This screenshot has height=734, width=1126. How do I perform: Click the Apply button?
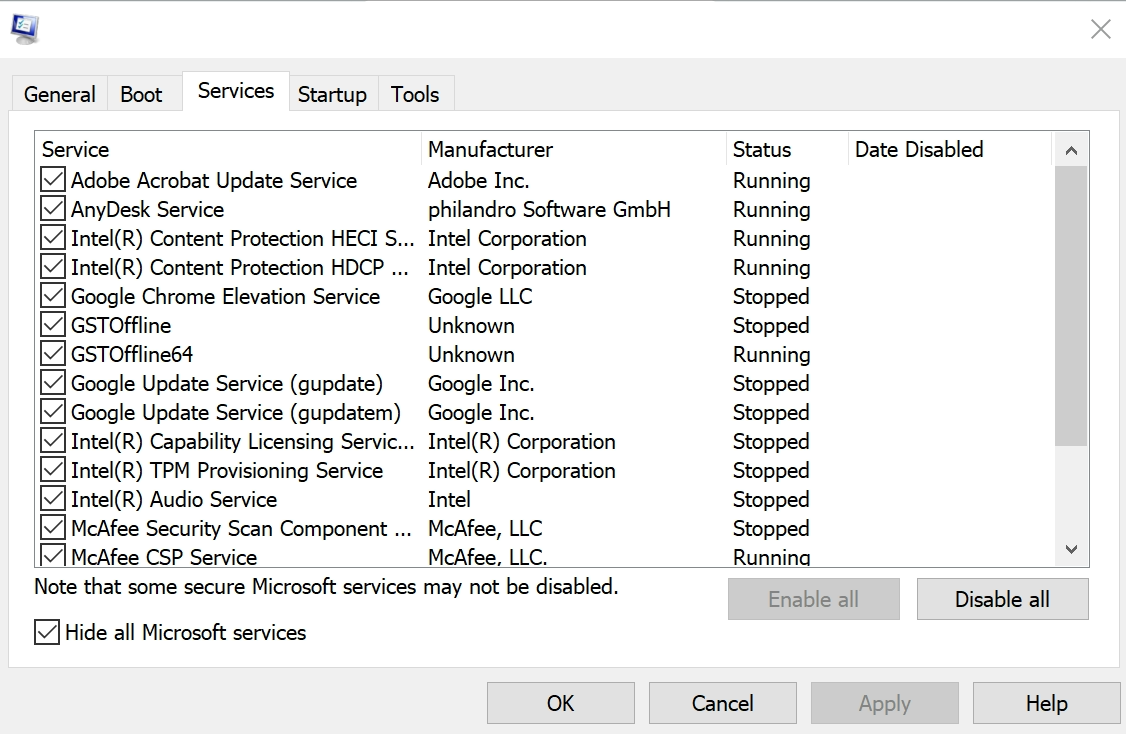[885, 703]
